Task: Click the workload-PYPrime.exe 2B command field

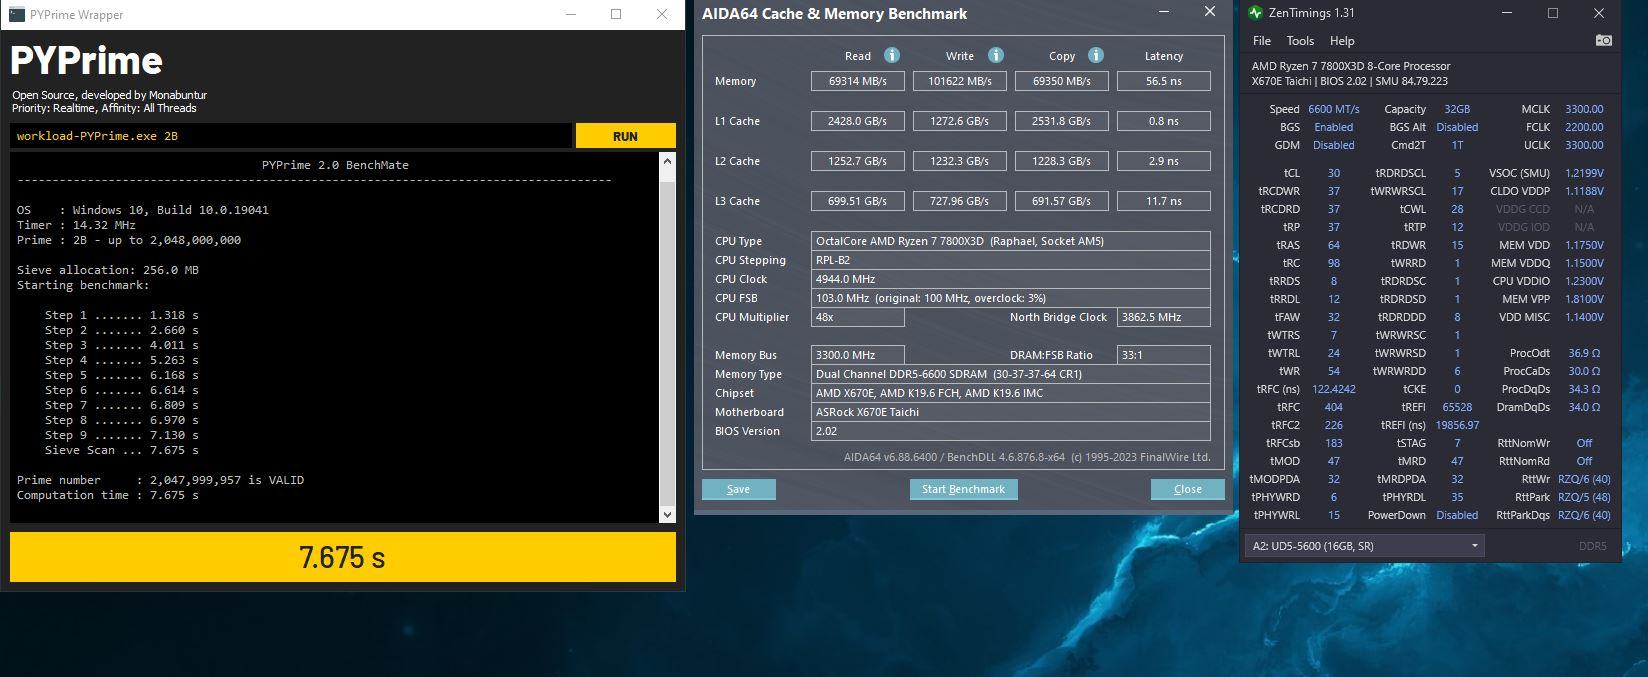Action: pyautogui.click(x=291, y=136)
